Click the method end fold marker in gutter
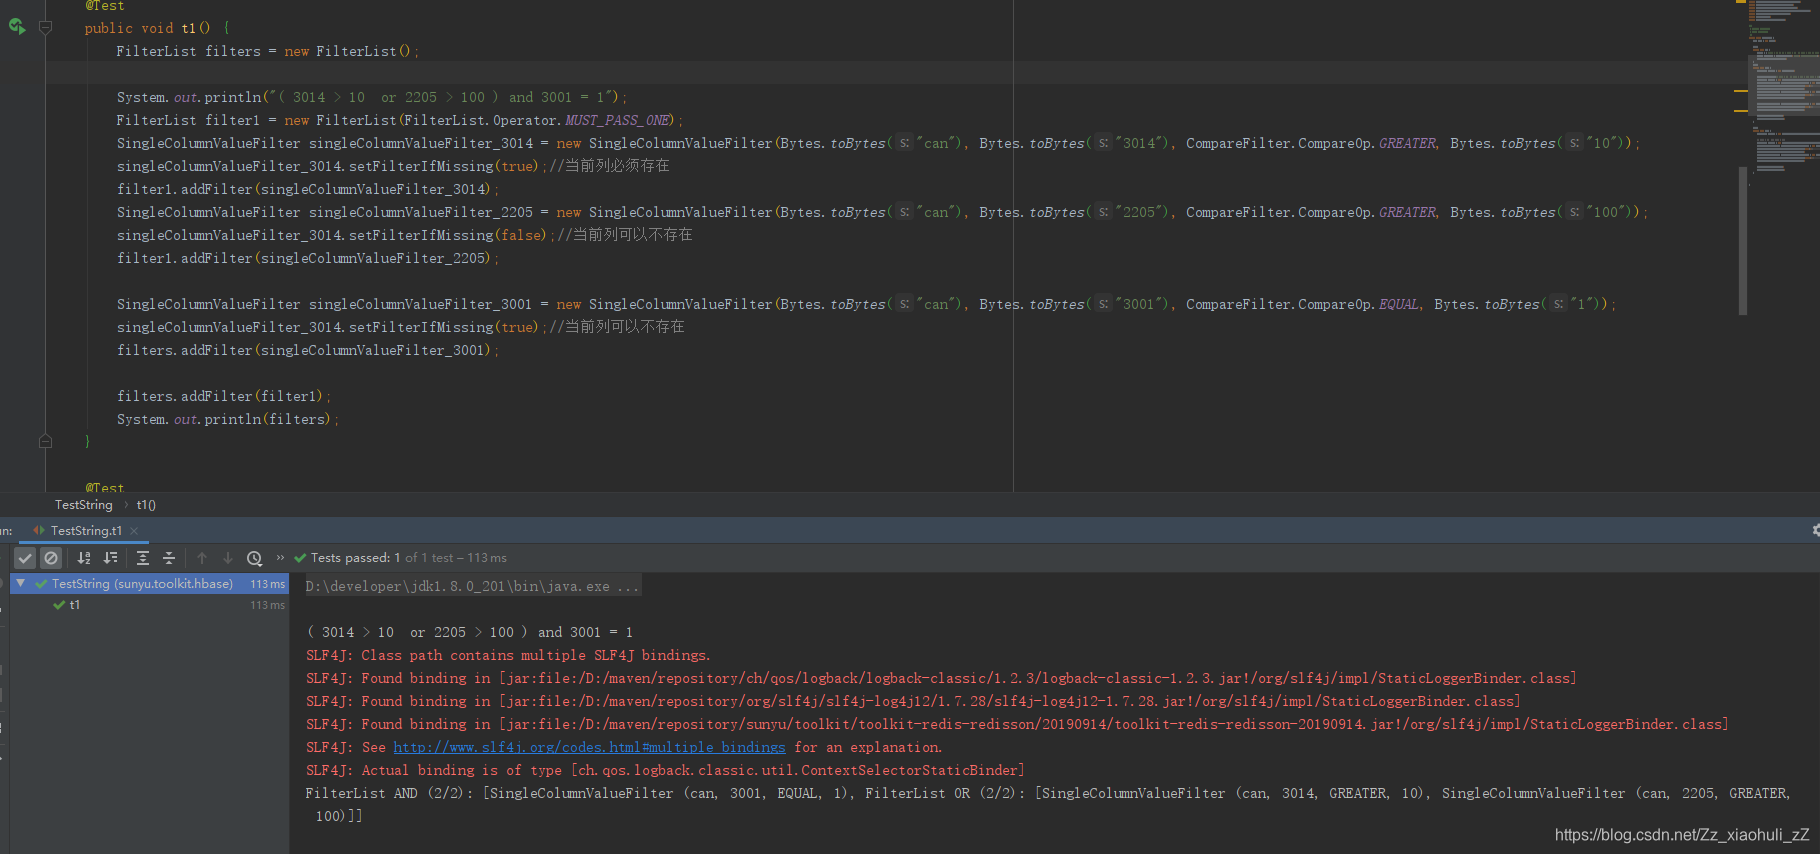 point(45,441)
